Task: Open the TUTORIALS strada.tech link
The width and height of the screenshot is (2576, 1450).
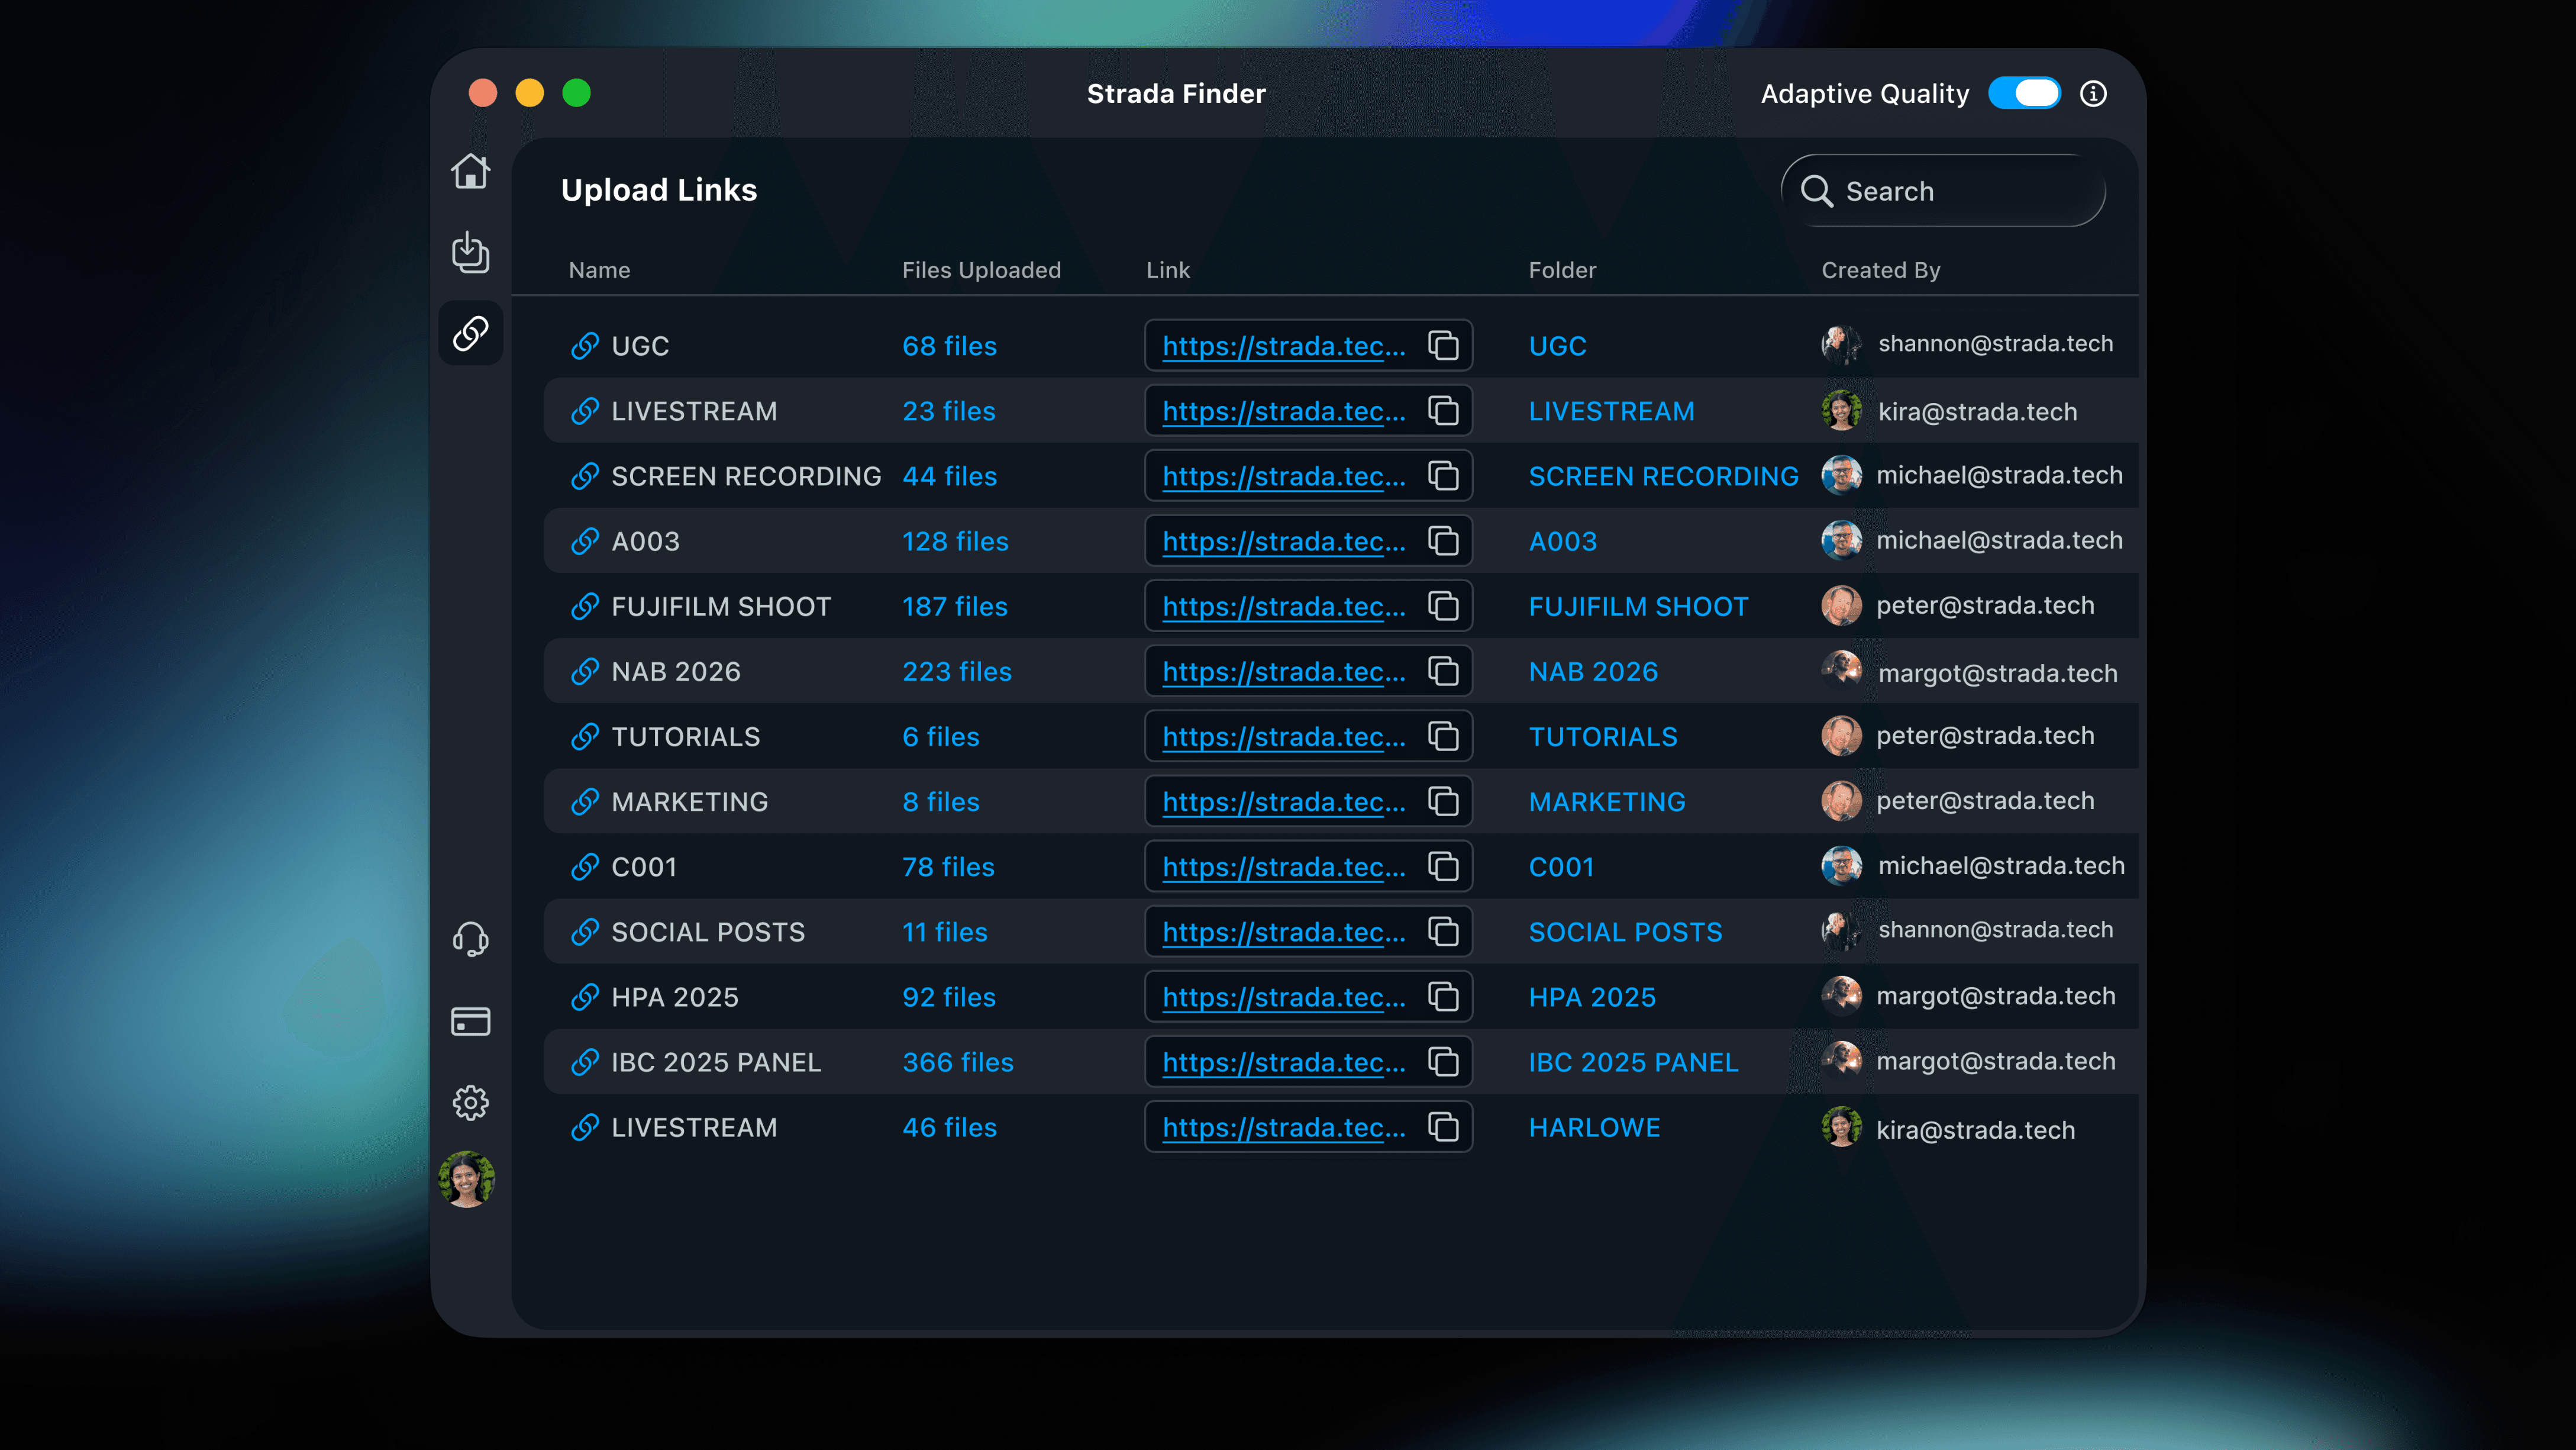Action: click(x=1284, y=737)
